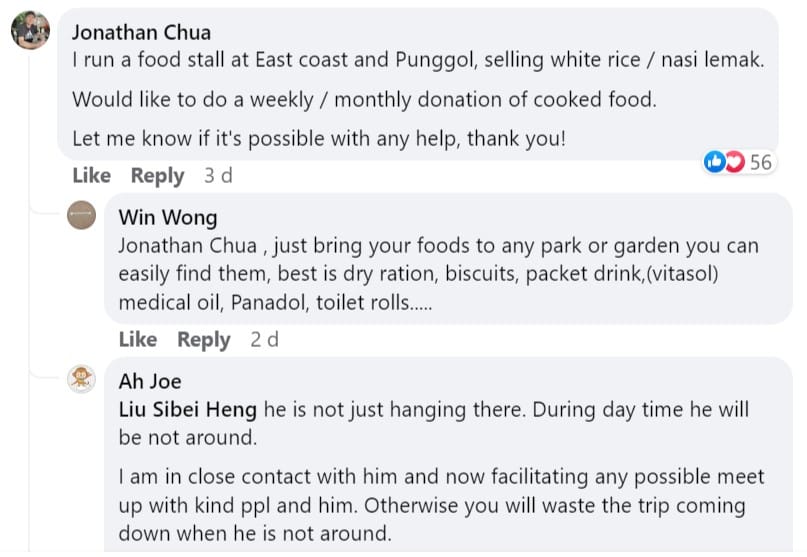Screen dimensions: 807x557
Task: Open tagged Liu Sibei Heng profile
Action: (187, 410)
